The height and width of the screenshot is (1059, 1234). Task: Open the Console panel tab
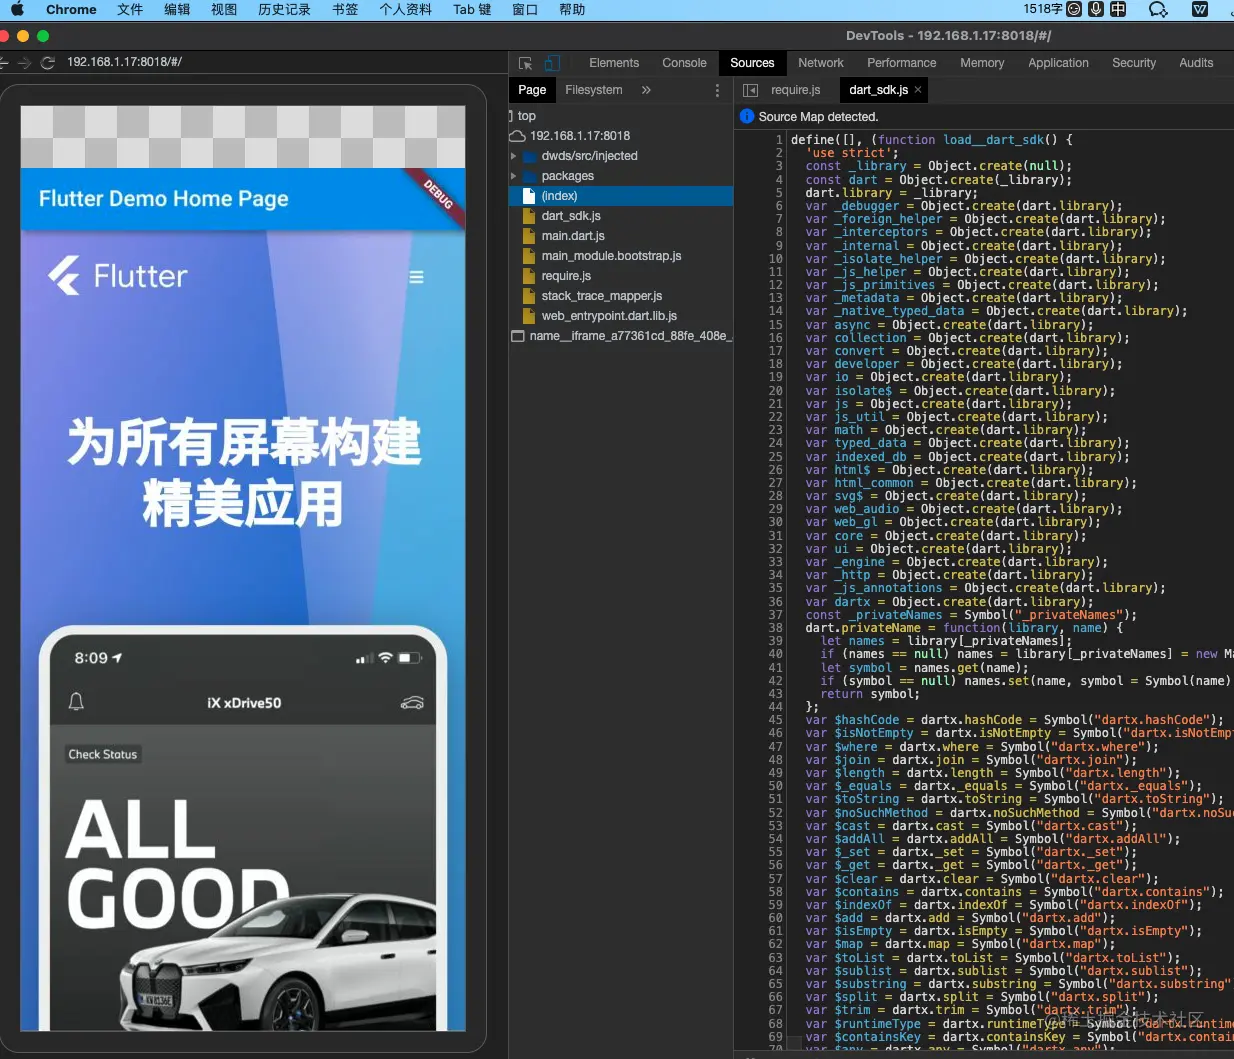coord(684,63)
